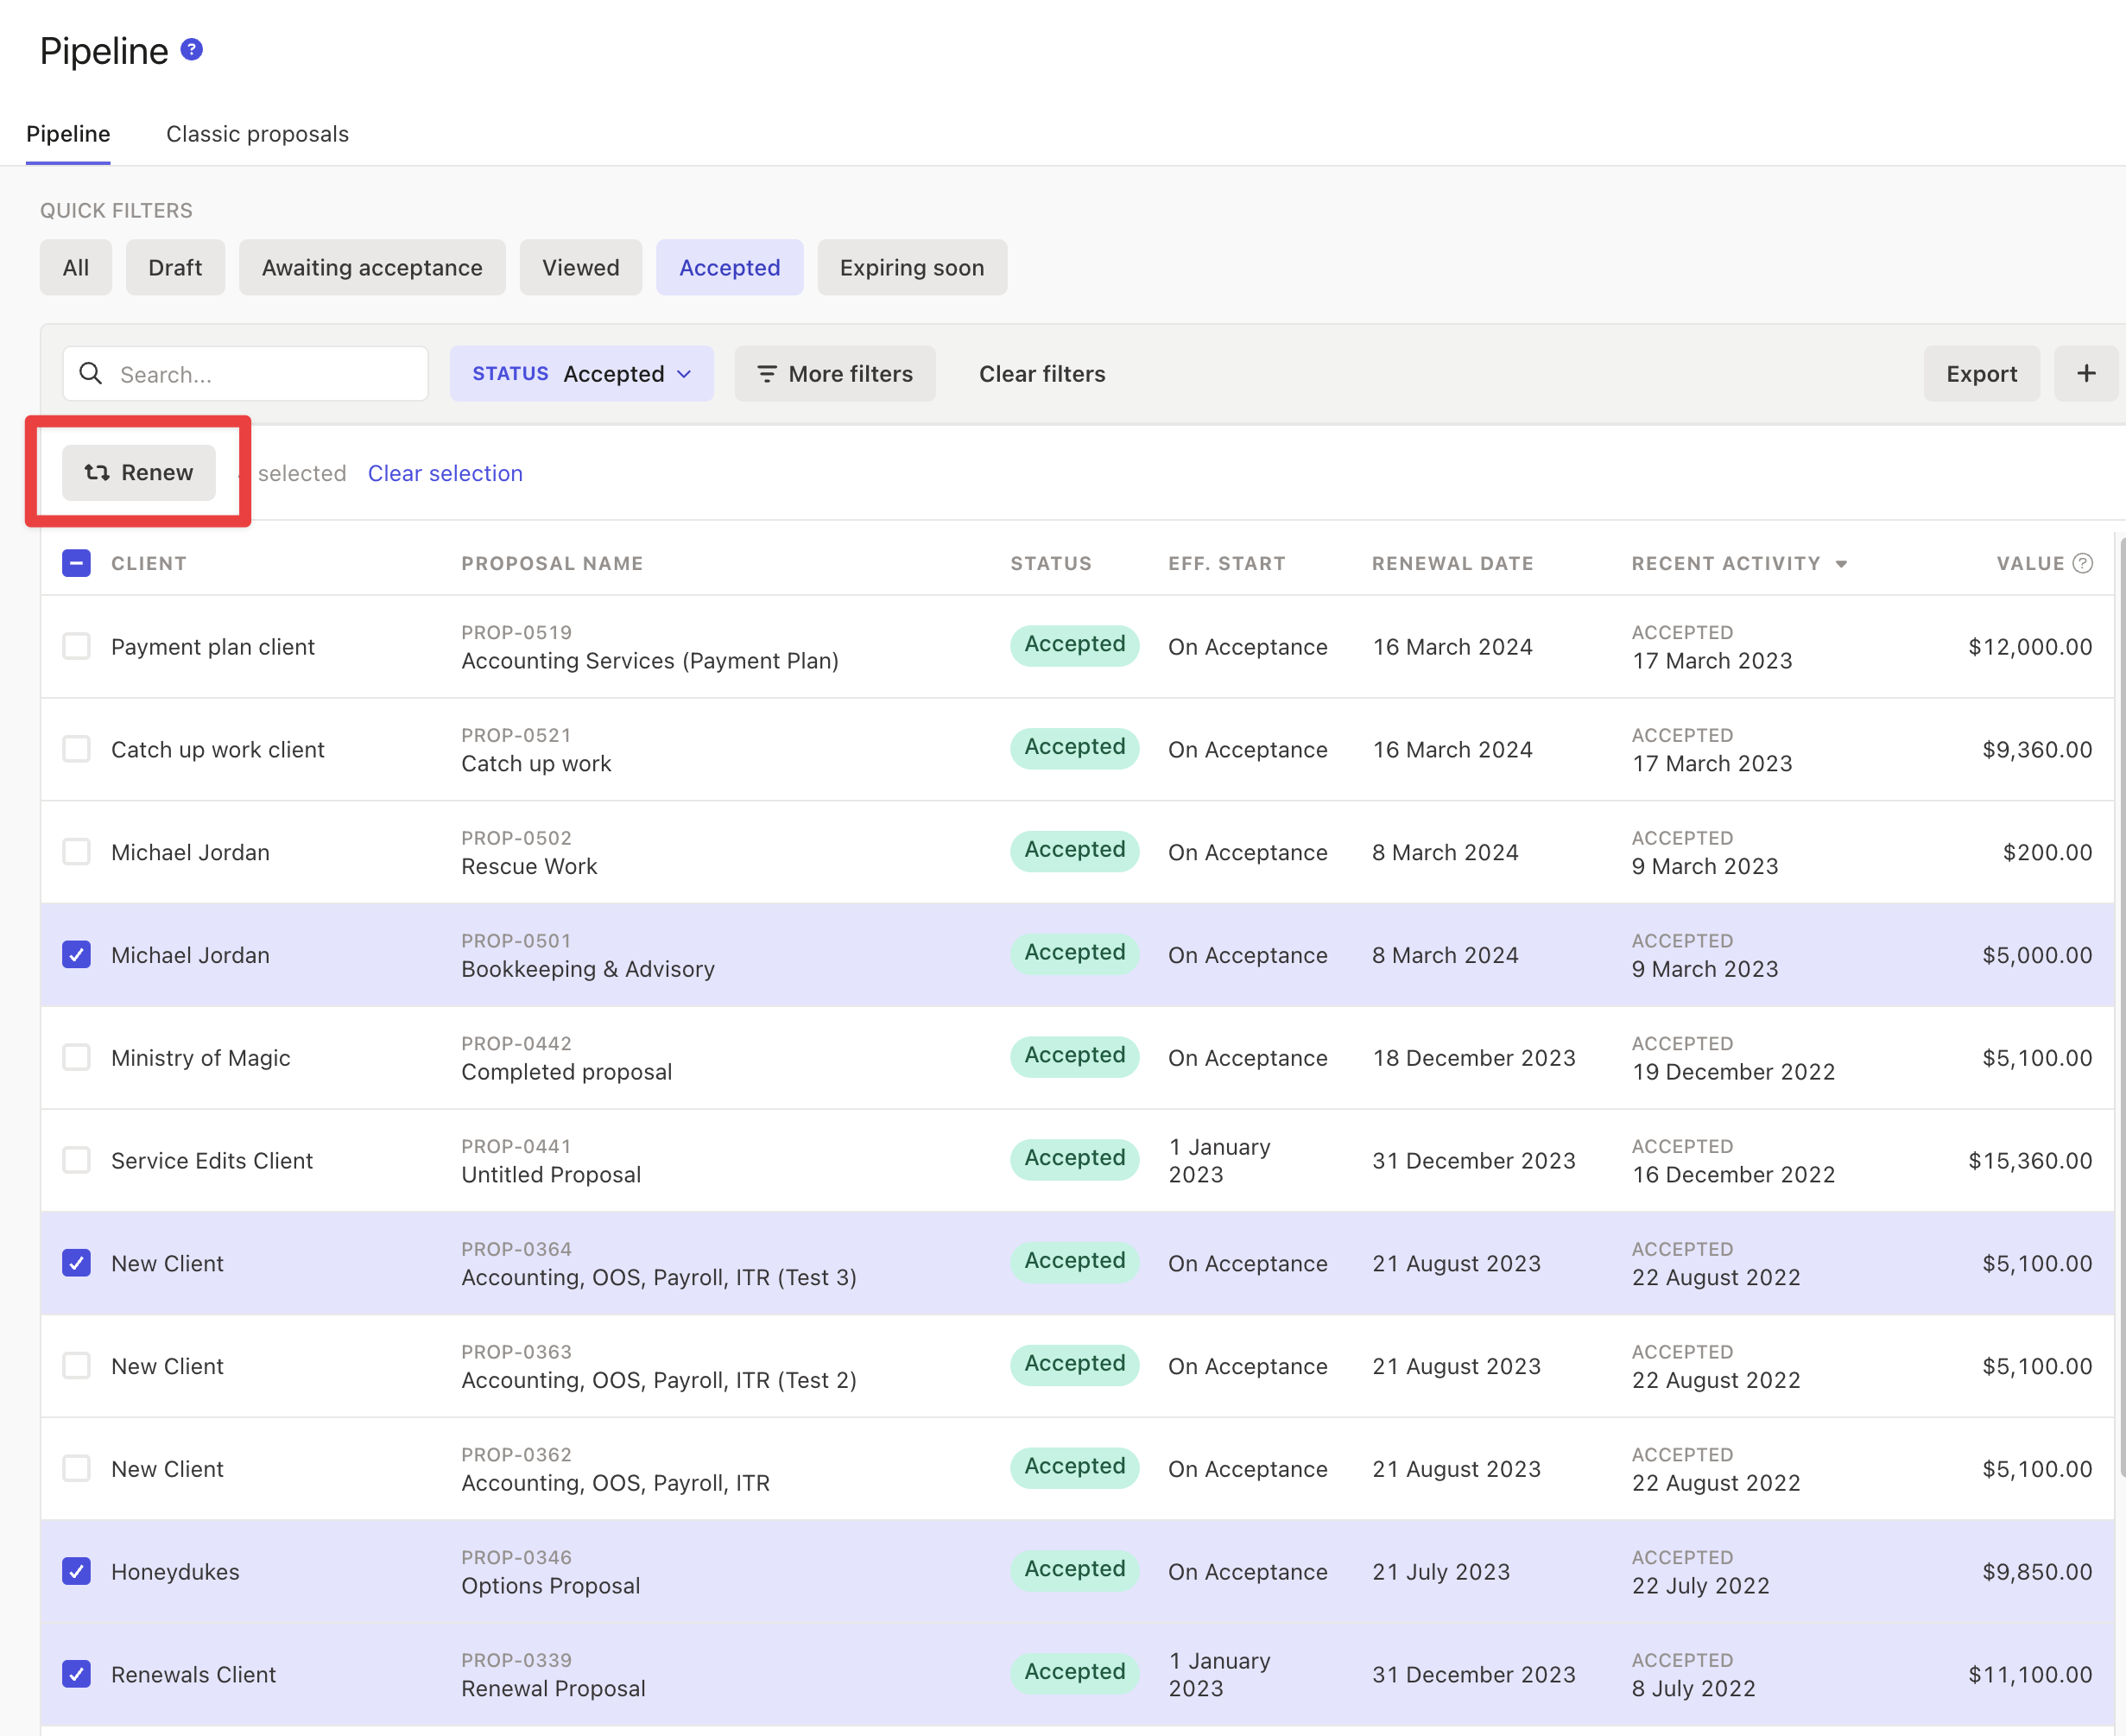2126x1736 pixels.
Task: Click the Clear selection link
Action: coord(445,473)
